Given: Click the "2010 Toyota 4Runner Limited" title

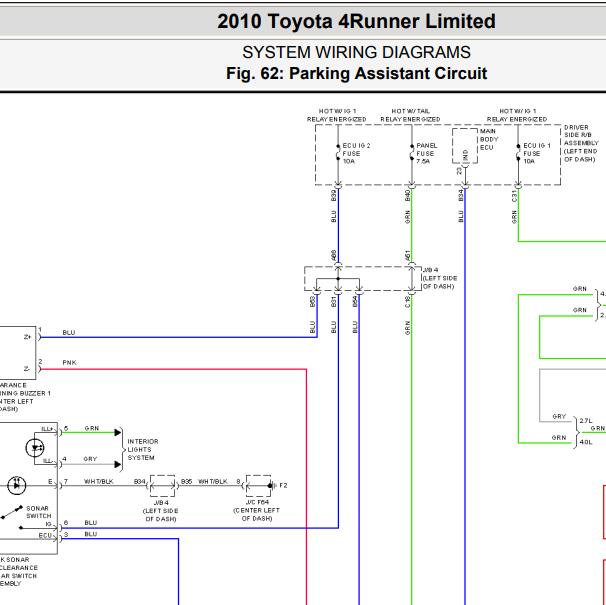Looking at the screenshot, I should [x=356, y=21].
